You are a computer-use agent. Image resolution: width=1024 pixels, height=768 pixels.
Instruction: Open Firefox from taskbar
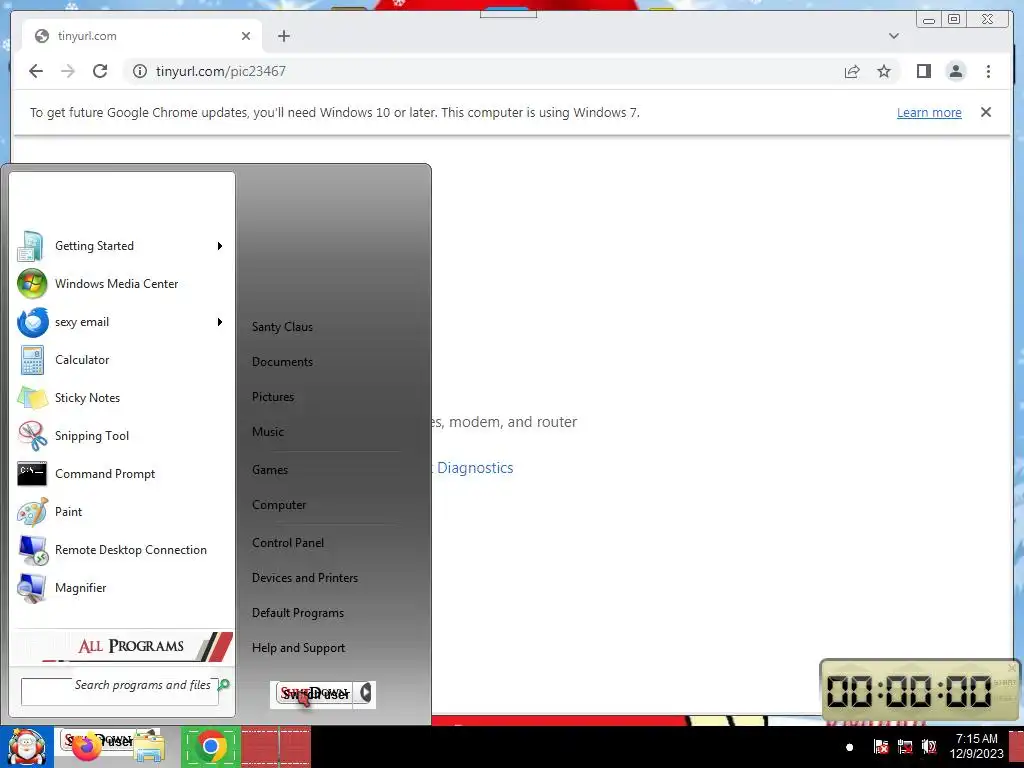[x=87, y=746]
